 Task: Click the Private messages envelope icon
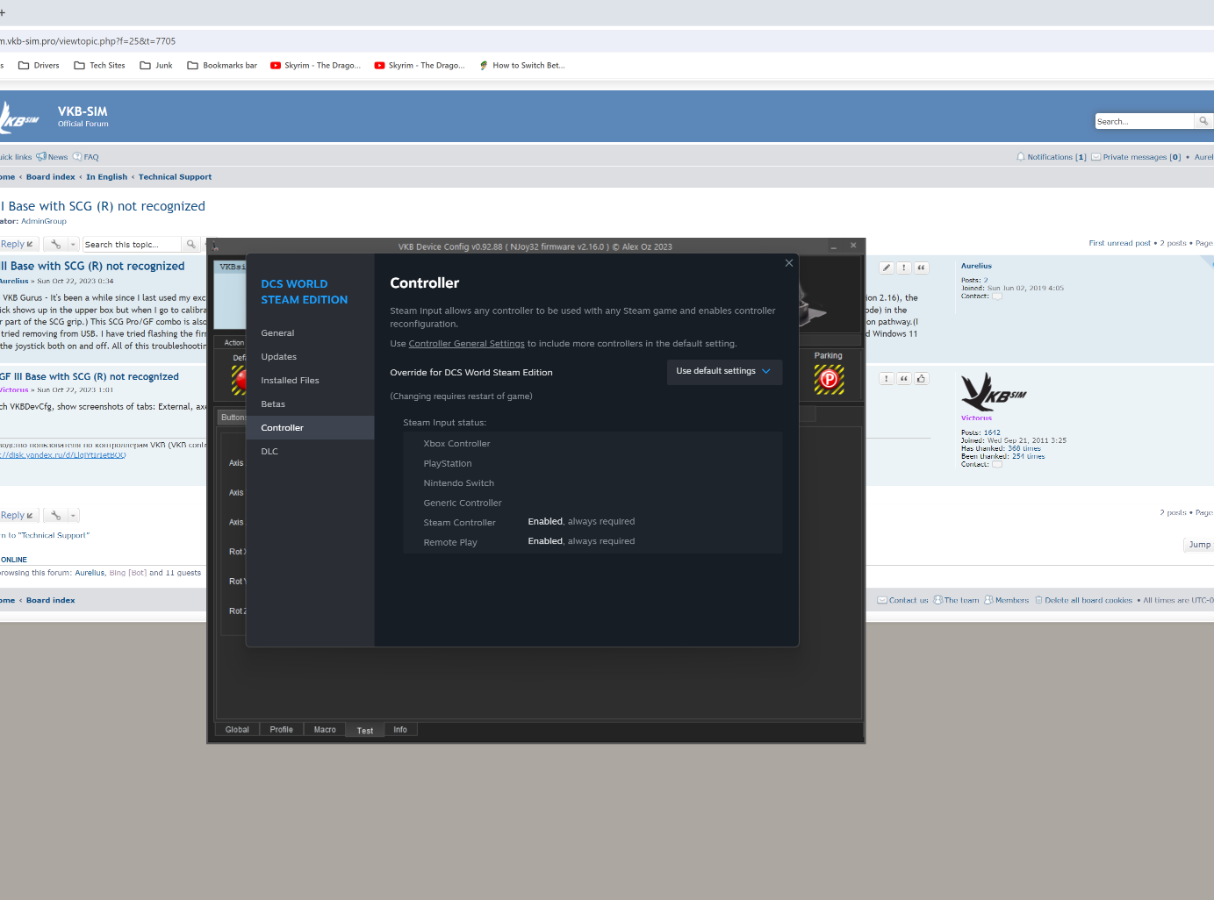(x=1096, y=157)
